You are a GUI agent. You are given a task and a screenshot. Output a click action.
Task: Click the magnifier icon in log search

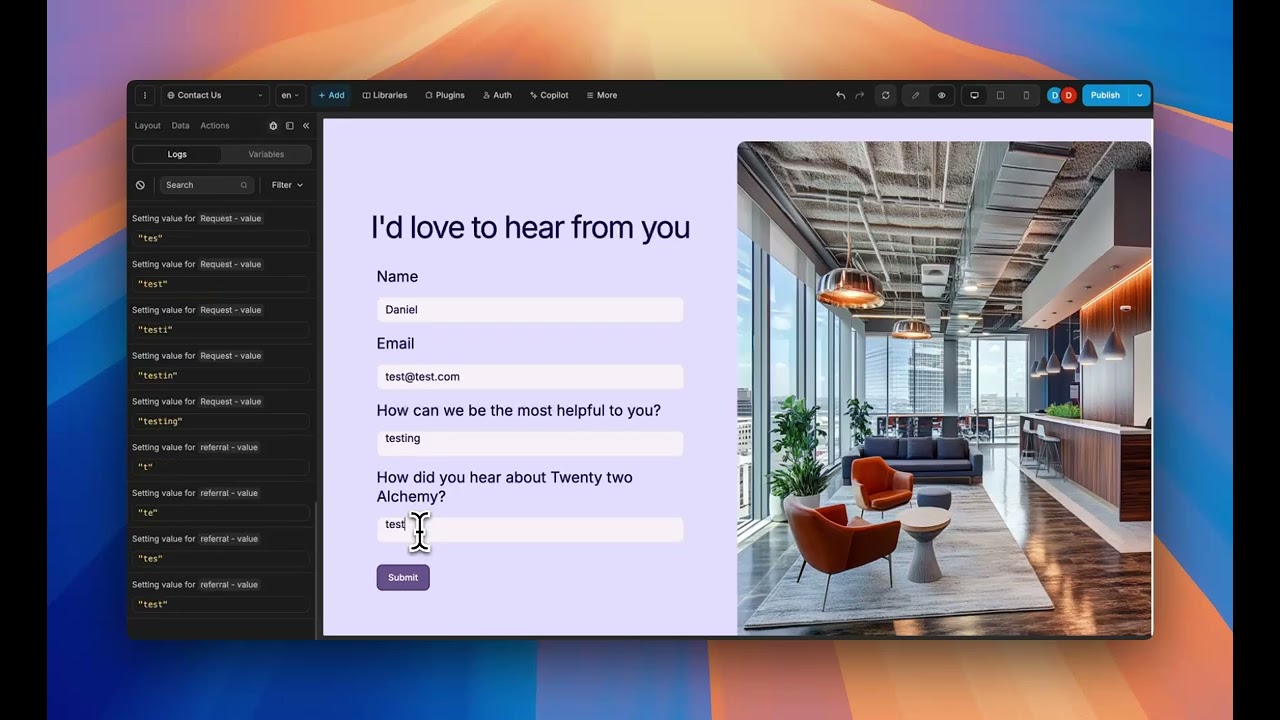click(x=243, y=185)
